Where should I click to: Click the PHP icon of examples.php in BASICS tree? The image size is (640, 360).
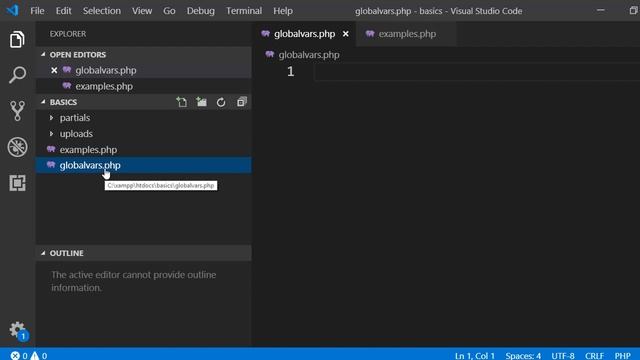(51, 149)
